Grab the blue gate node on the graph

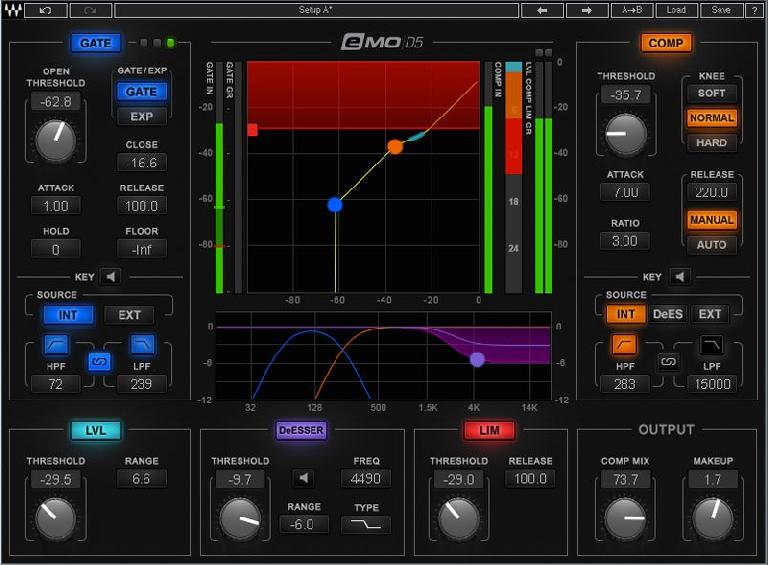pos(335,205)
